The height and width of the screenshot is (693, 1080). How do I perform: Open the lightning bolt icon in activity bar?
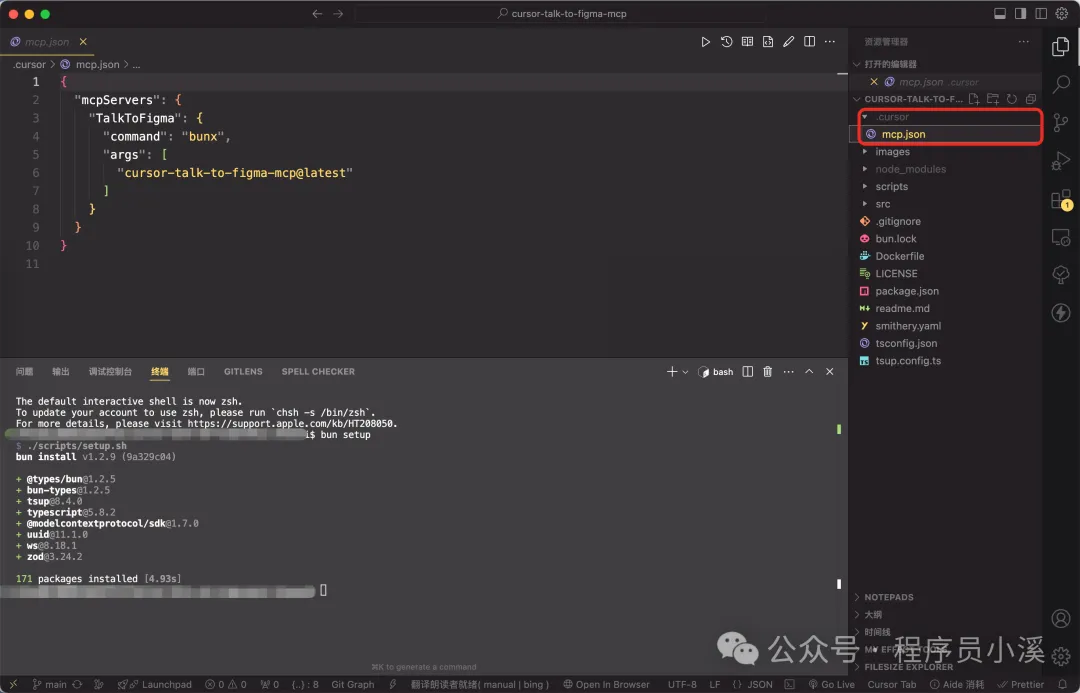(1061, 313)
